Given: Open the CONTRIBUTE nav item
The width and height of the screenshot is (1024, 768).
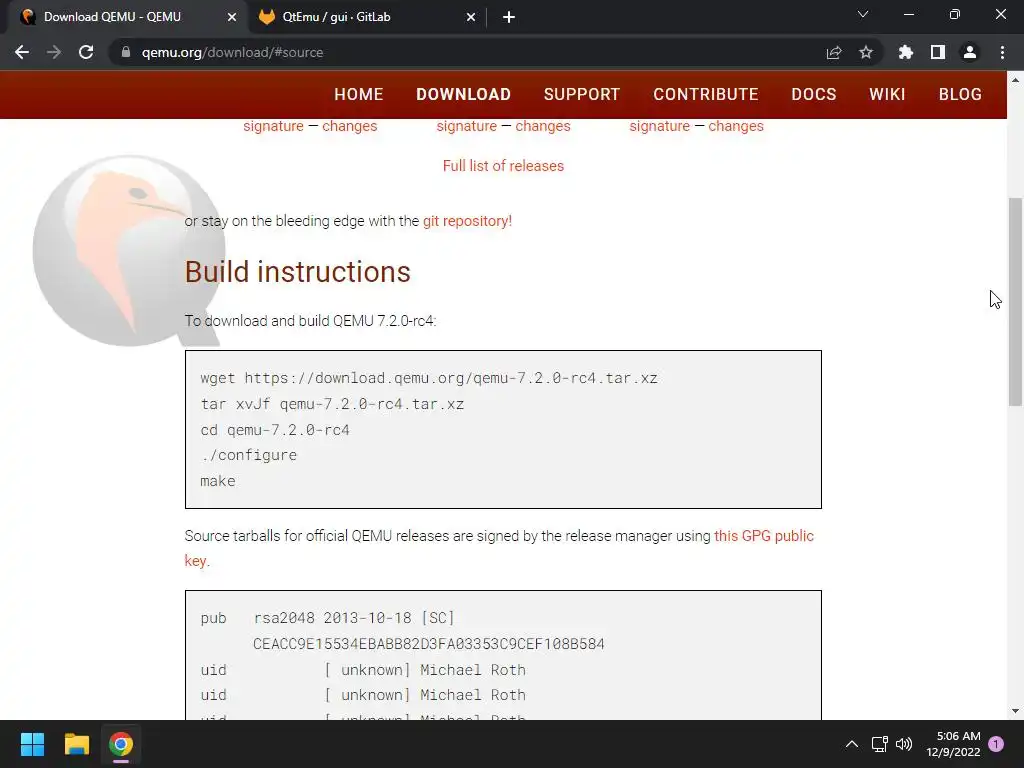Looking at the screenshot, I should point(706,94).
